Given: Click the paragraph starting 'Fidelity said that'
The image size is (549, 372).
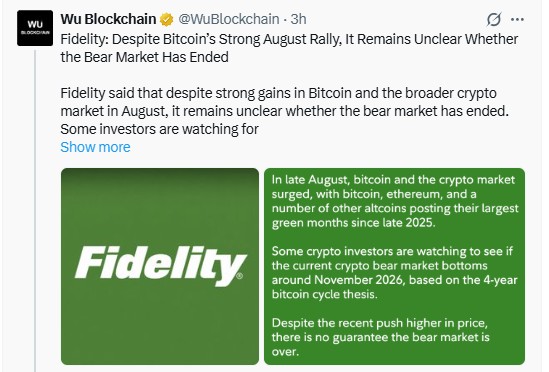Looking at the screenshot, I should [284, 111].
